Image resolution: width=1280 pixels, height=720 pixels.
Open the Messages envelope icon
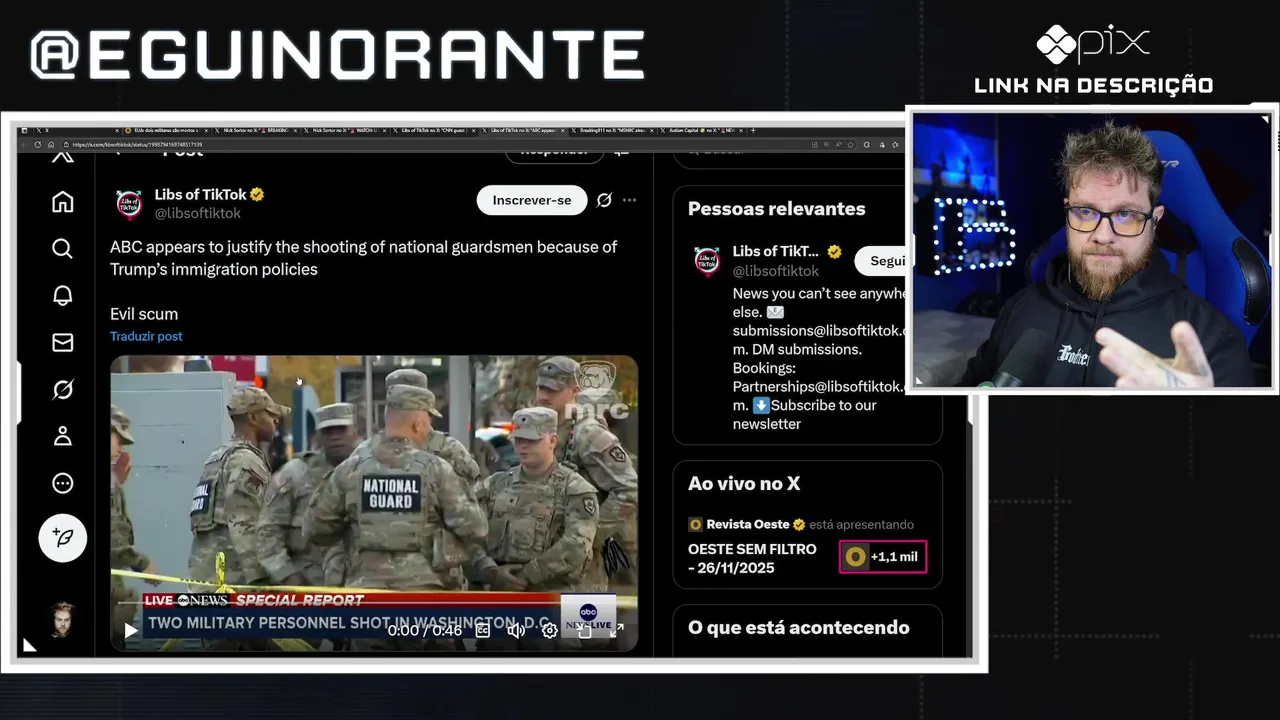(62, 342)
